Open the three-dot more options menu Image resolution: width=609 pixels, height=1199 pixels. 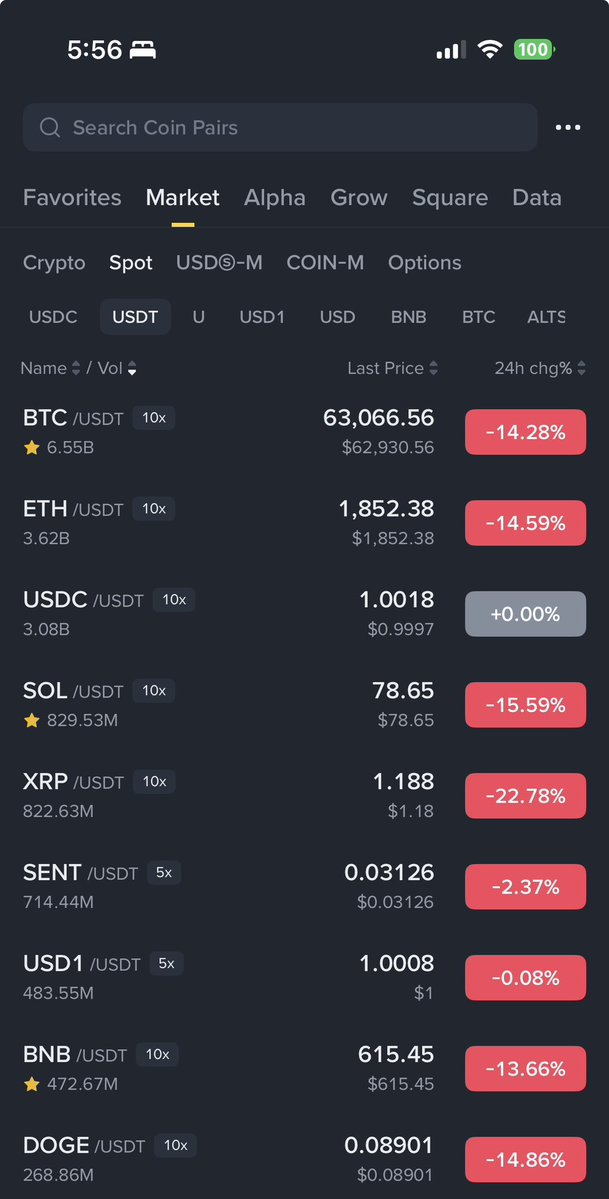coord(568,128)
